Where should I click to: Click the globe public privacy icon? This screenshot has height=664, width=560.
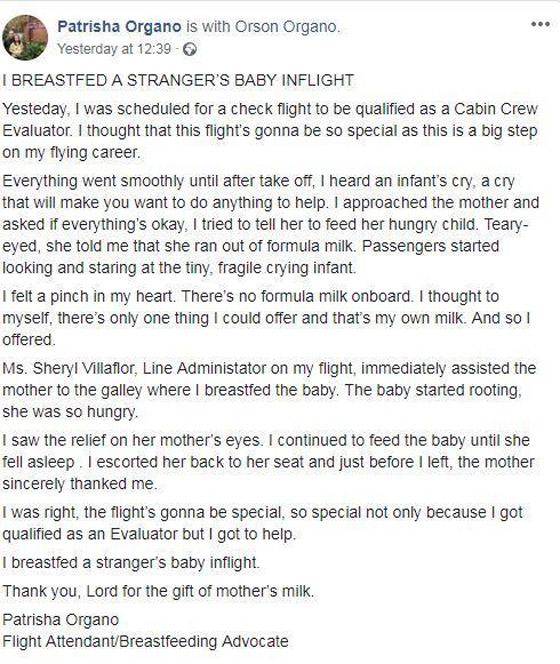(189, 50)
